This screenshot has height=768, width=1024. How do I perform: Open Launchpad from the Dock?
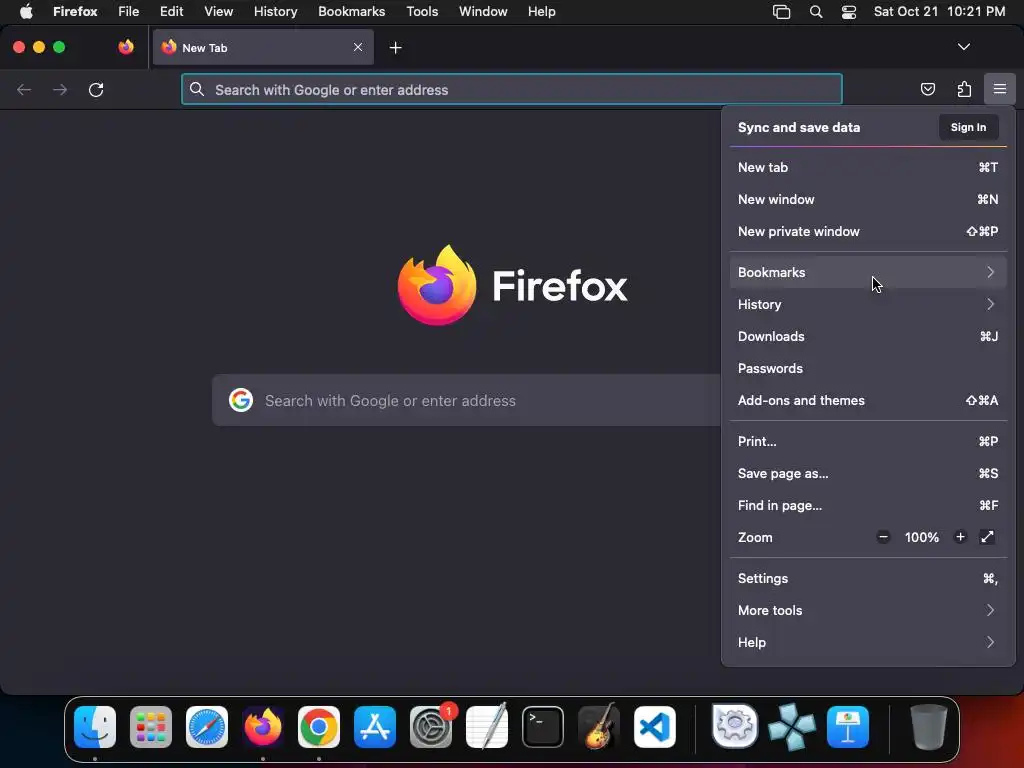(x=151, y=727)
